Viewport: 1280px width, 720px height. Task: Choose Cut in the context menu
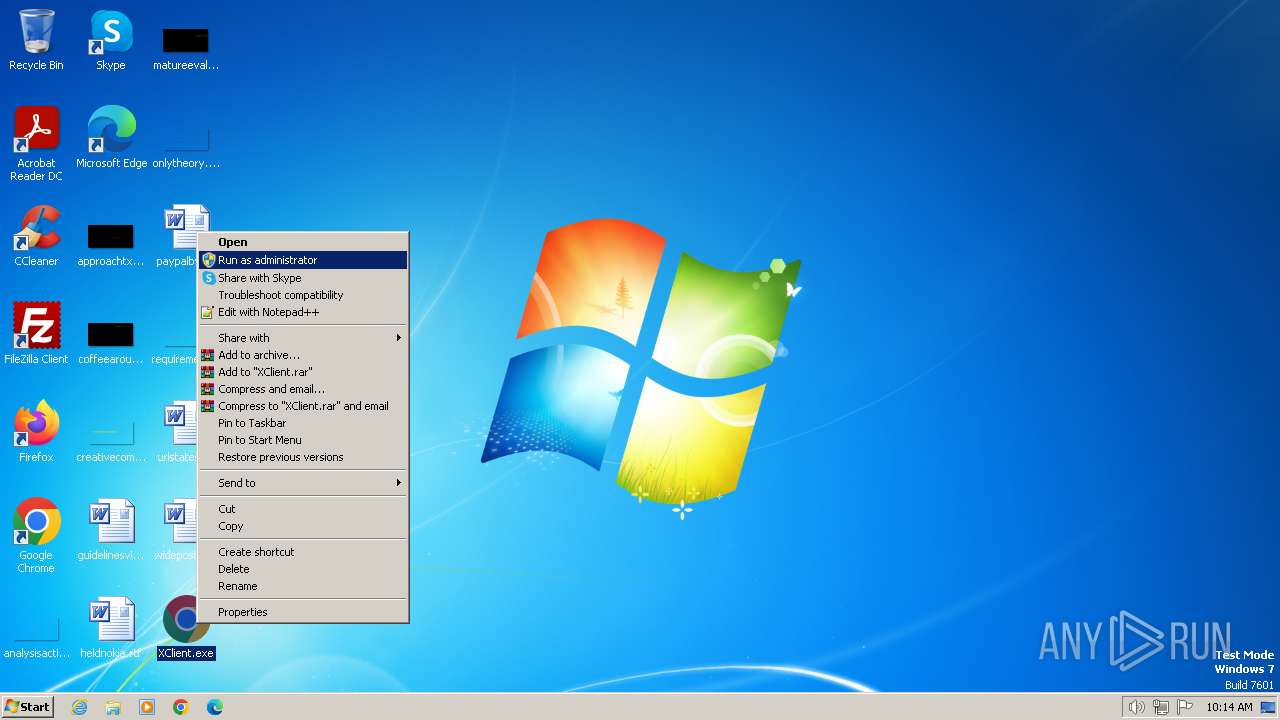coord(303,509)
